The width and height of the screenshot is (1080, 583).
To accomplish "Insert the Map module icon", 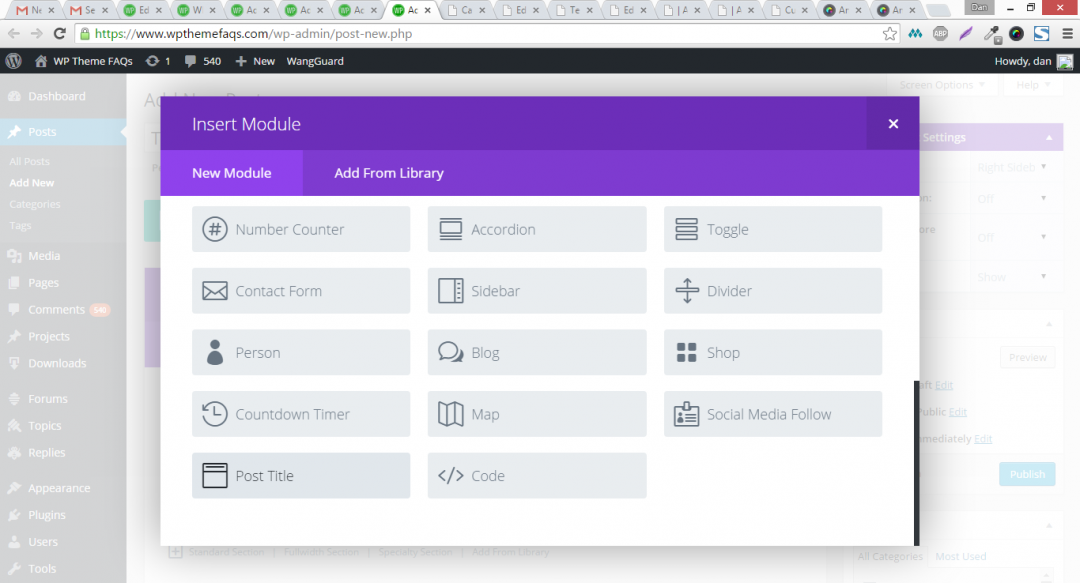I will (450, 414).
